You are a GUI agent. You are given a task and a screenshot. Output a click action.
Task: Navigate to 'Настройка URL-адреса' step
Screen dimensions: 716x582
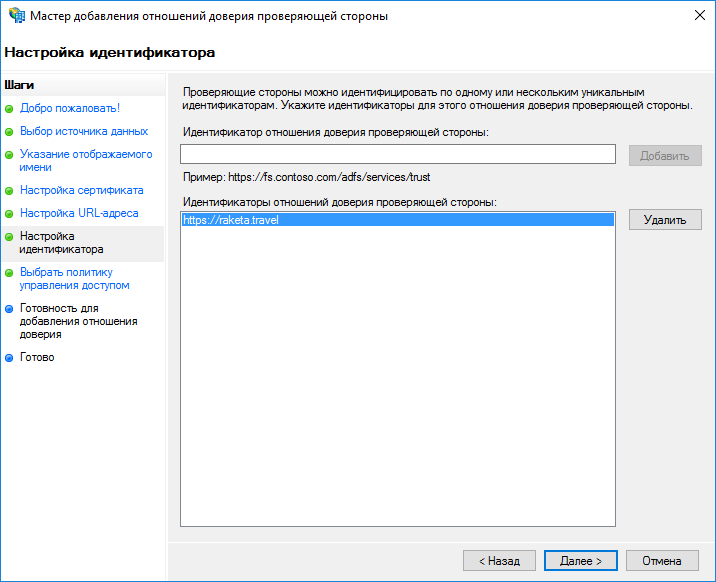[x=79, y=214]
